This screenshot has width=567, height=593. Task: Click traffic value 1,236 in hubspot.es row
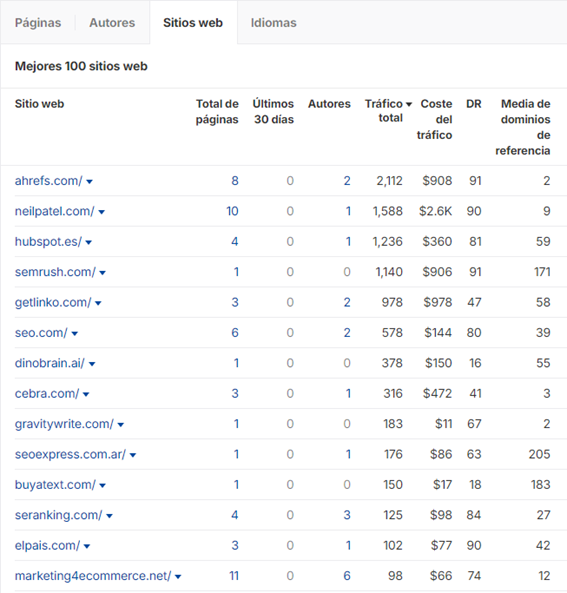coord(388,241)
